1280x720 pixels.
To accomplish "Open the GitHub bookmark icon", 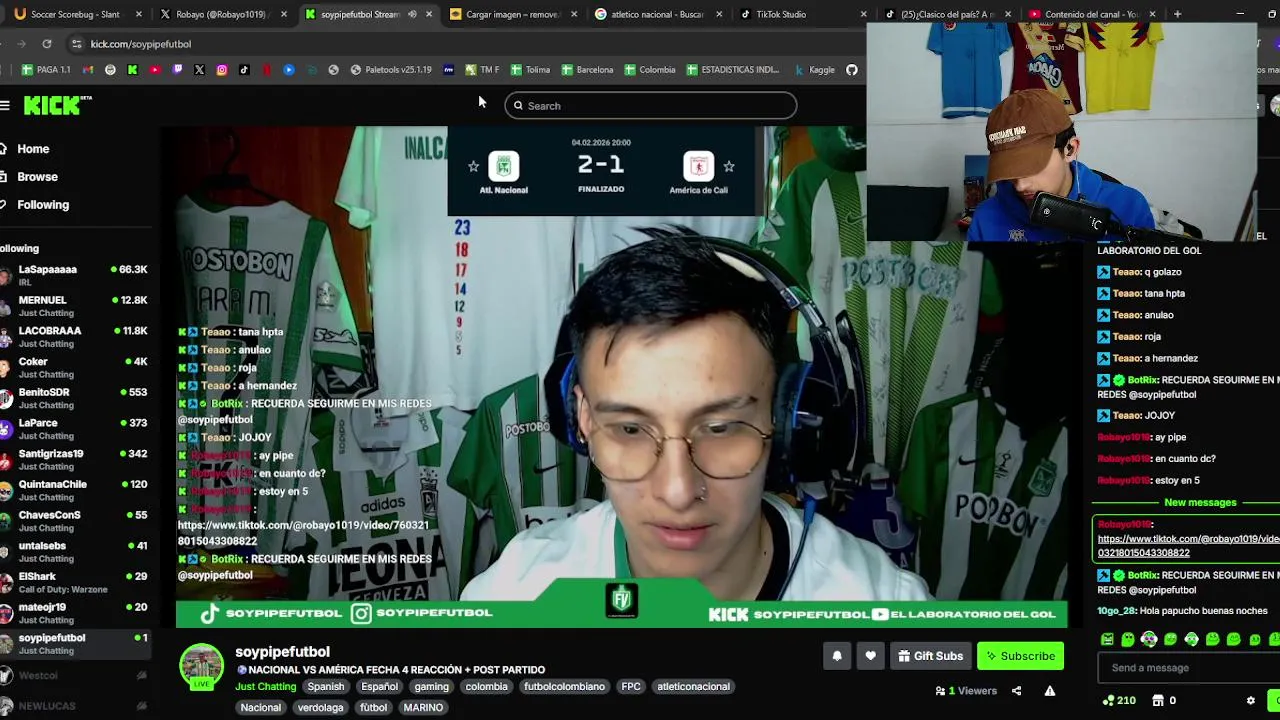I will (852, 70).
